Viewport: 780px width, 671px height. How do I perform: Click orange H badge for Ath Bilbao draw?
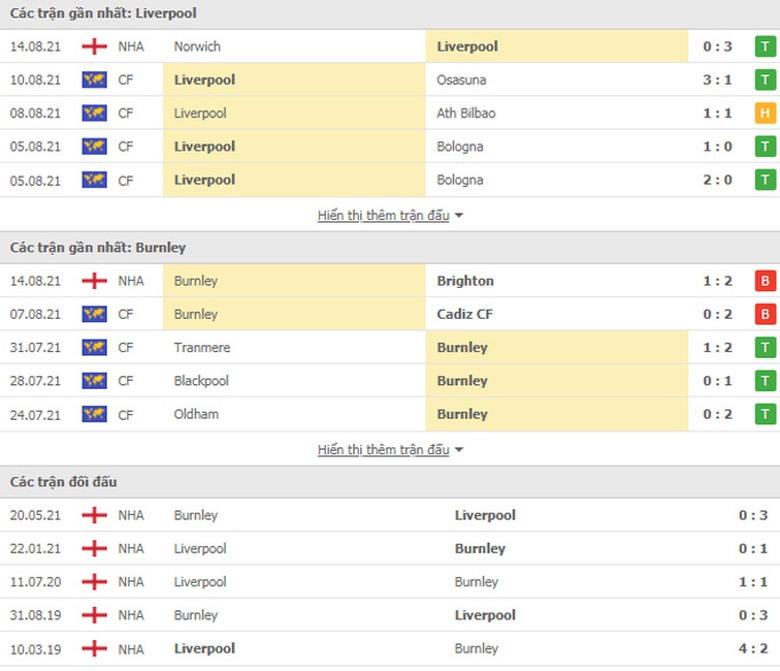(765, 113)
